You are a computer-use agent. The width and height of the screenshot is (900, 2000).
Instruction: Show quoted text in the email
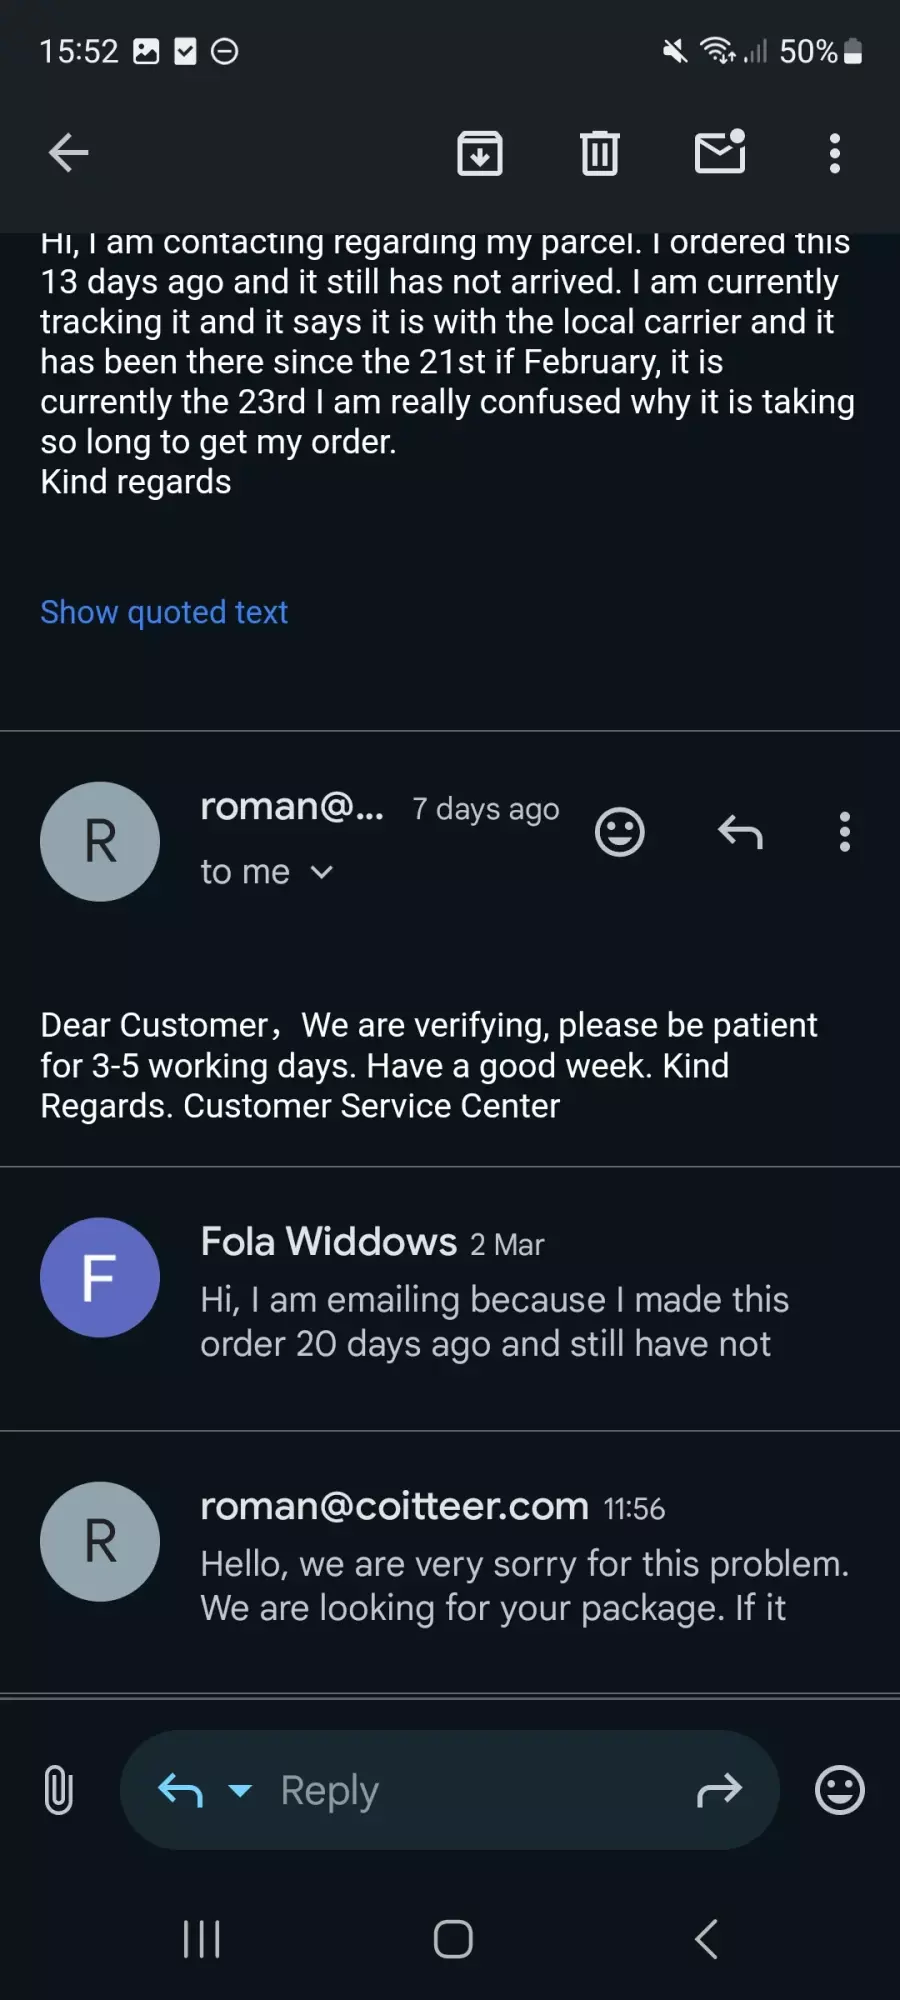(x=164, y=612)
